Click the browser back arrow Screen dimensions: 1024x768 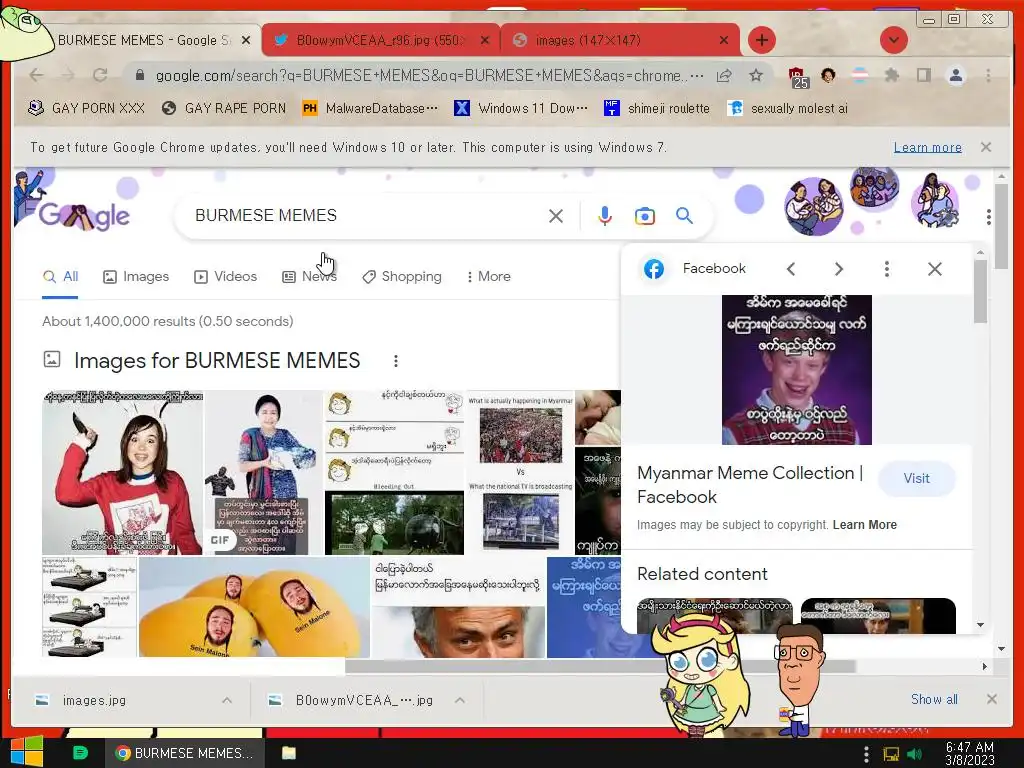coord(37,75)
